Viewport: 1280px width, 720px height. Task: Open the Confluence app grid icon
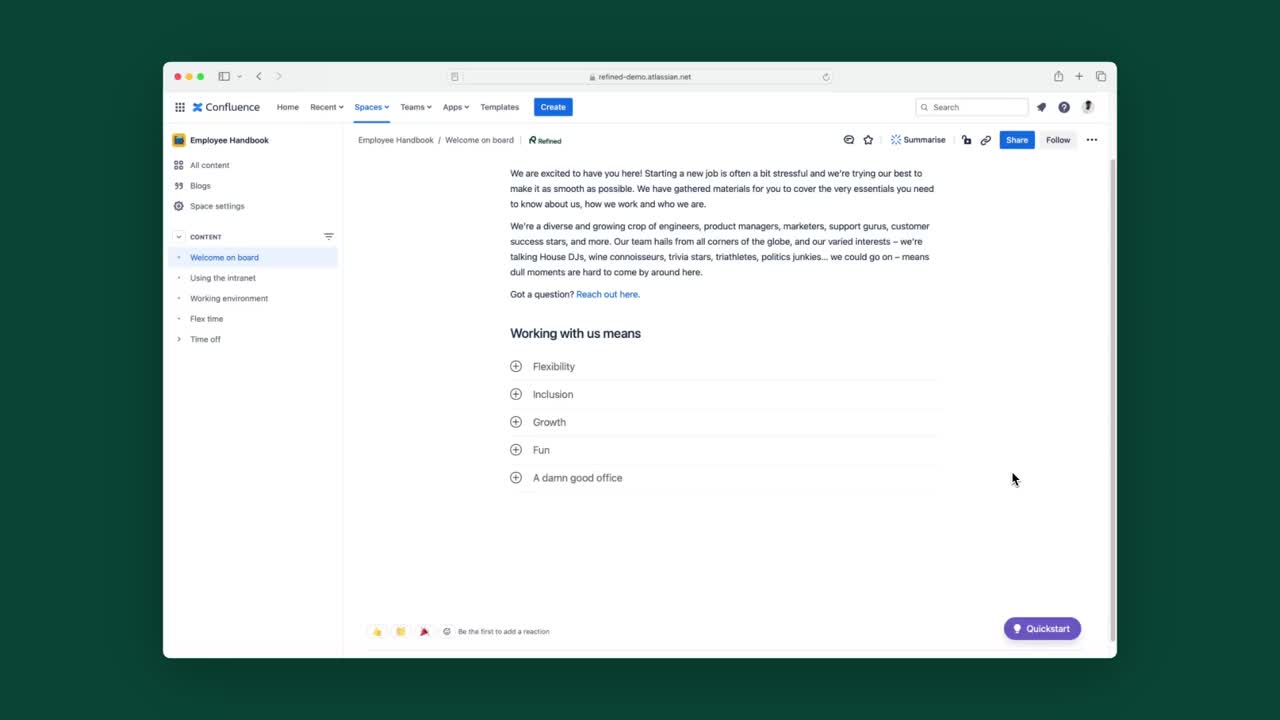[180, 107]
